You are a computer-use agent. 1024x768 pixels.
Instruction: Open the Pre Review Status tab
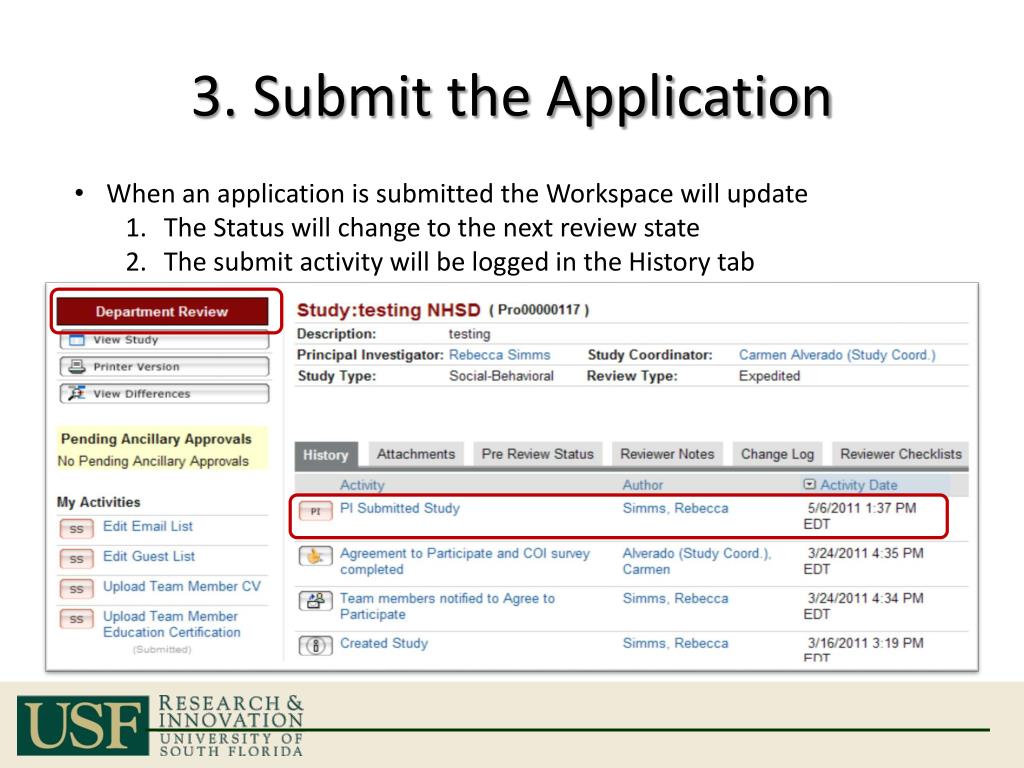tap(537, 454)
